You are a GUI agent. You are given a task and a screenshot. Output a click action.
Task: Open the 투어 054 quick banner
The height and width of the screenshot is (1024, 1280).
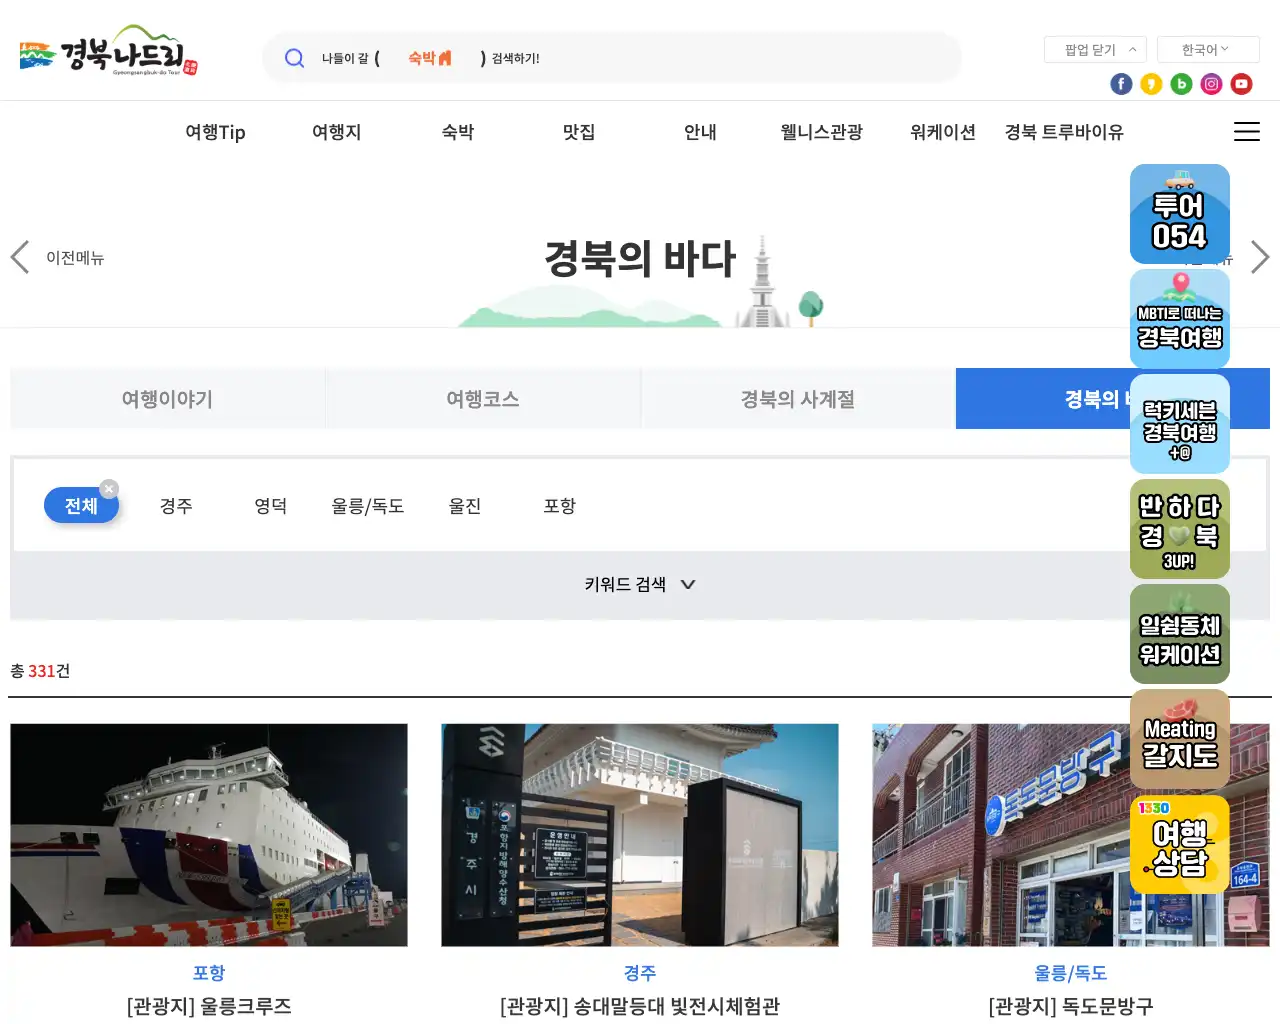(1180, 214)
